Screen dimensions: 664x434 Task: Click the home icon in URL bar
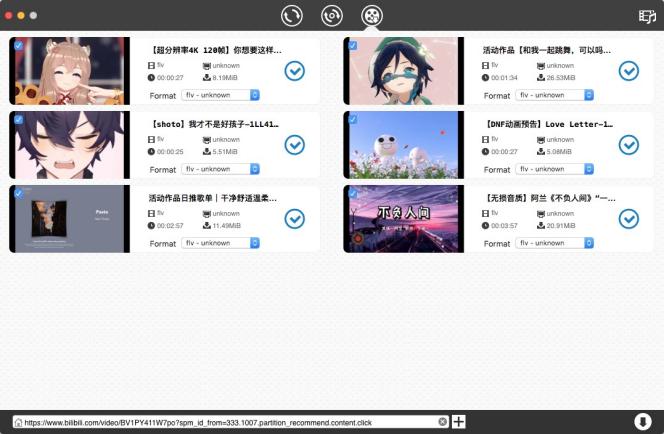click(18, 422)
